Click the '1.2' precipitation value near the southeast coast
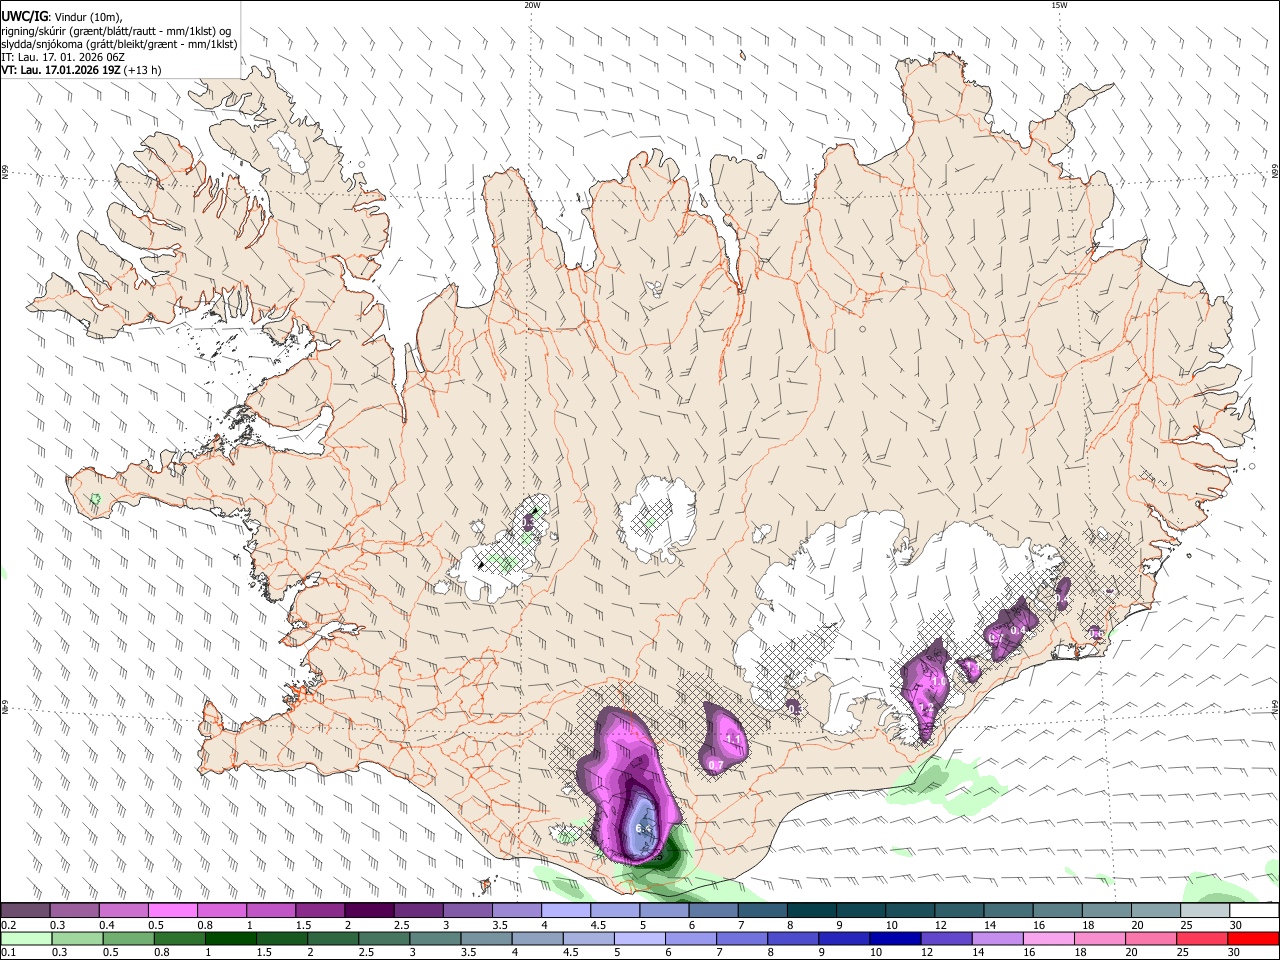This screenshot has height=960, width=1280. (926, 709)
